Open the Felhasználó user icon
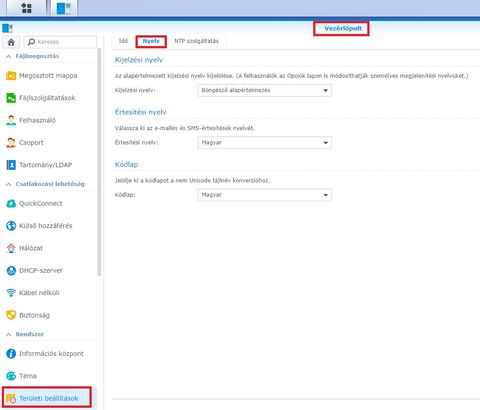This screenshot has width=480, height=410. pyautogui.click(x=11, y=120)
